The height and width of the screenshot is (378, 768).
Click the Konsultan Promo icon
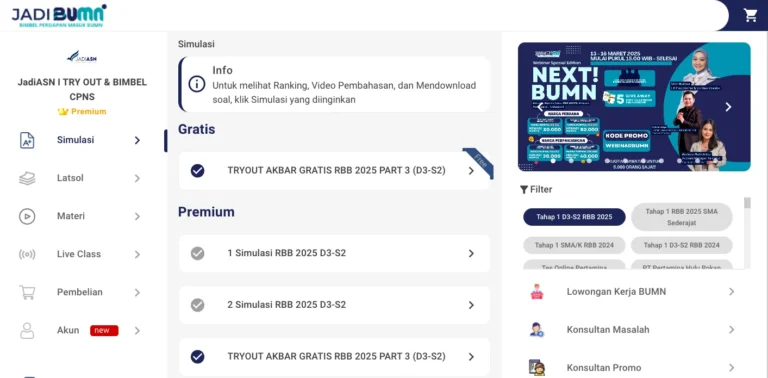coord(537,368)
